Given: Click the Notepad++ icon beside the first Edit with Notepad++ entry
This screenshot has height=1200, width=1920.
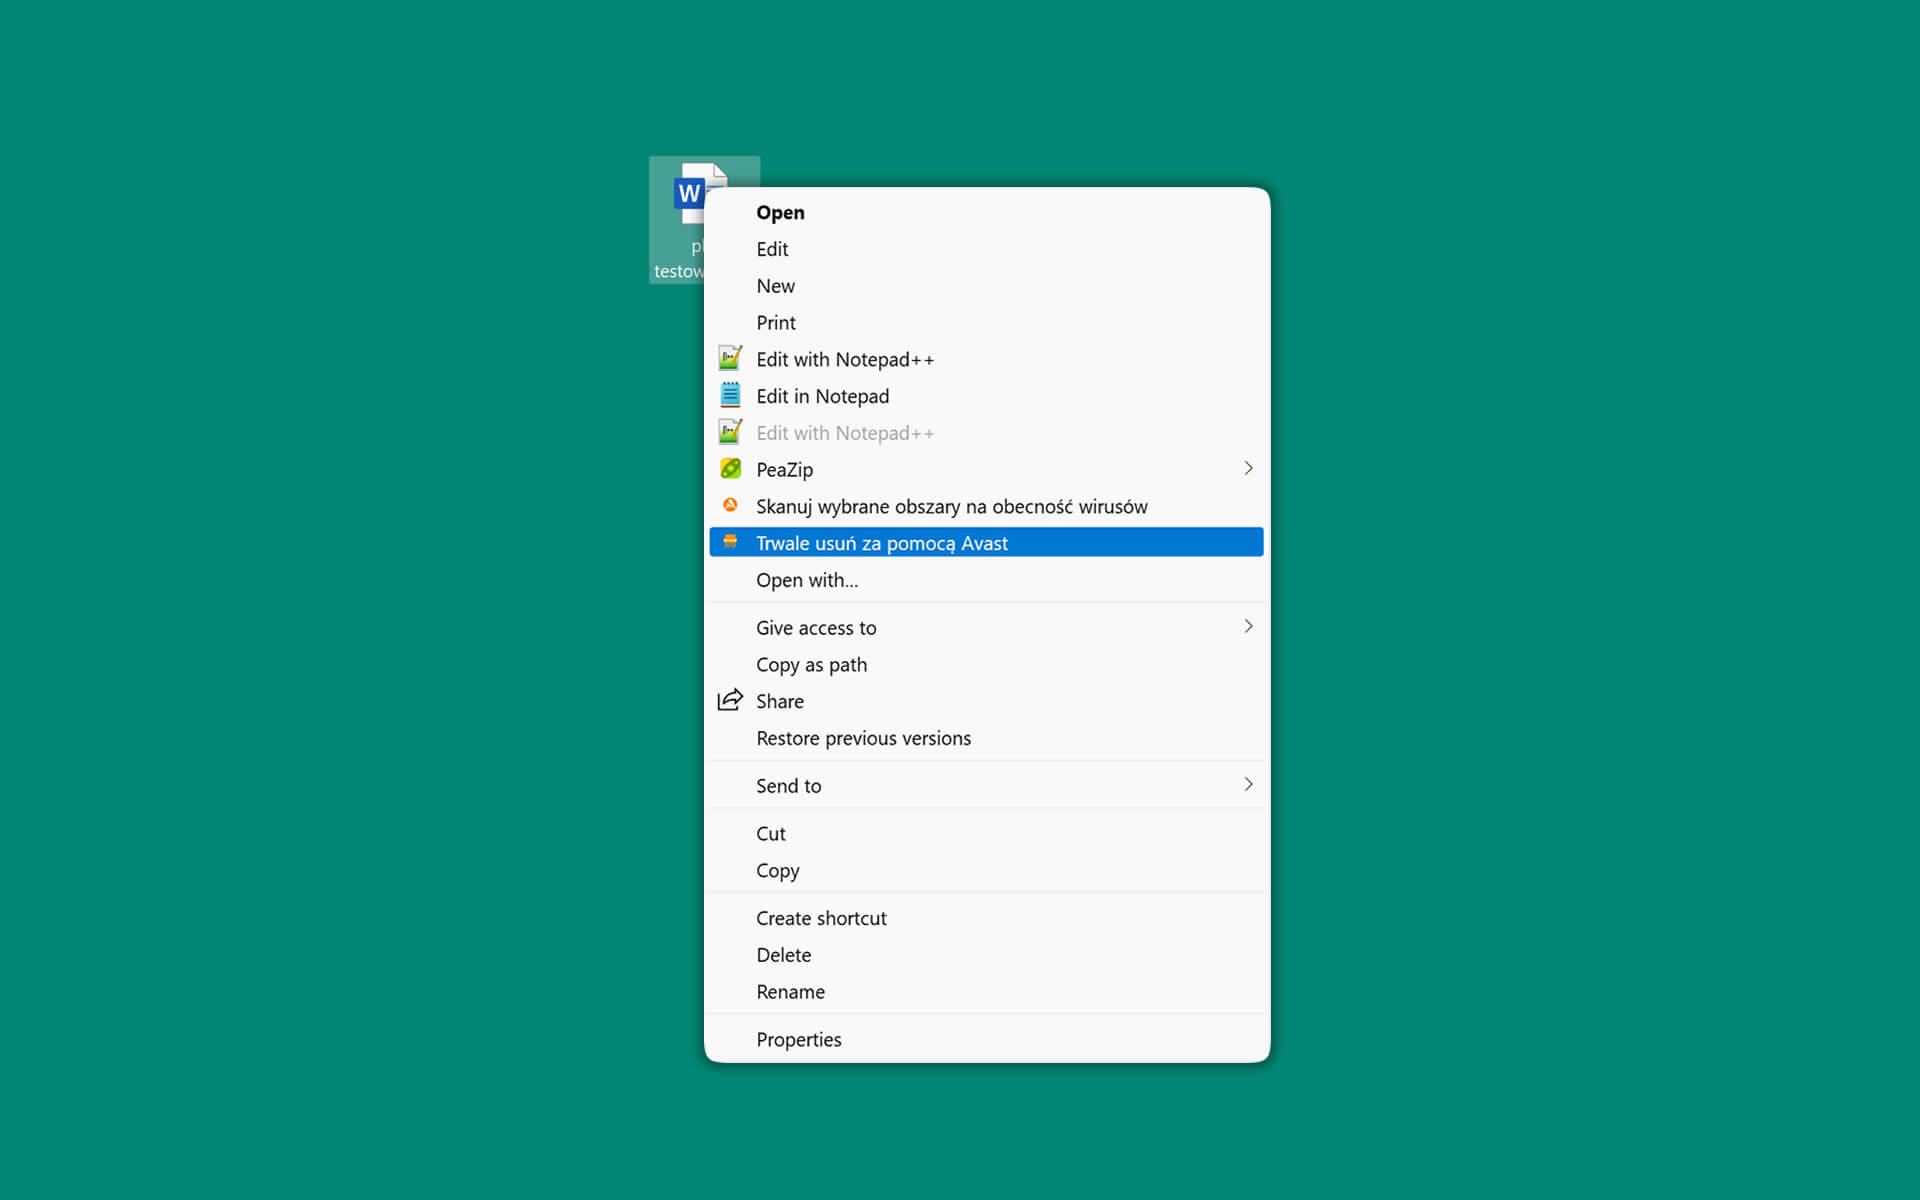Looking at the screenshot, I should 730,358.
